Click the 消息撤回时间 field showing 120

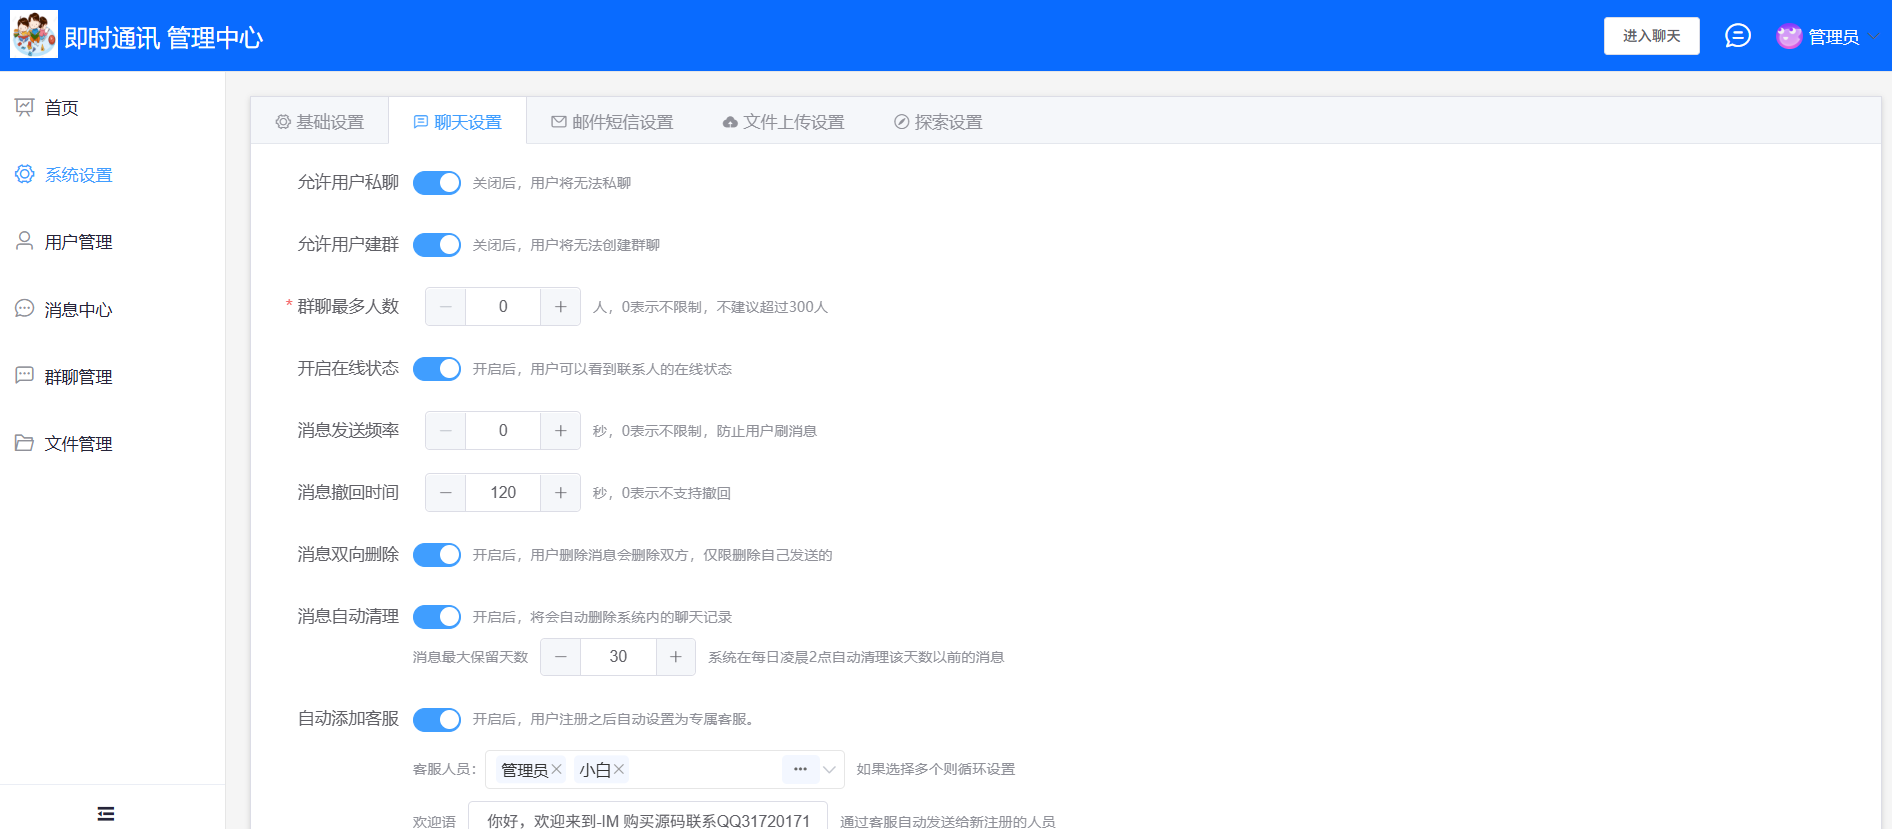503,493
